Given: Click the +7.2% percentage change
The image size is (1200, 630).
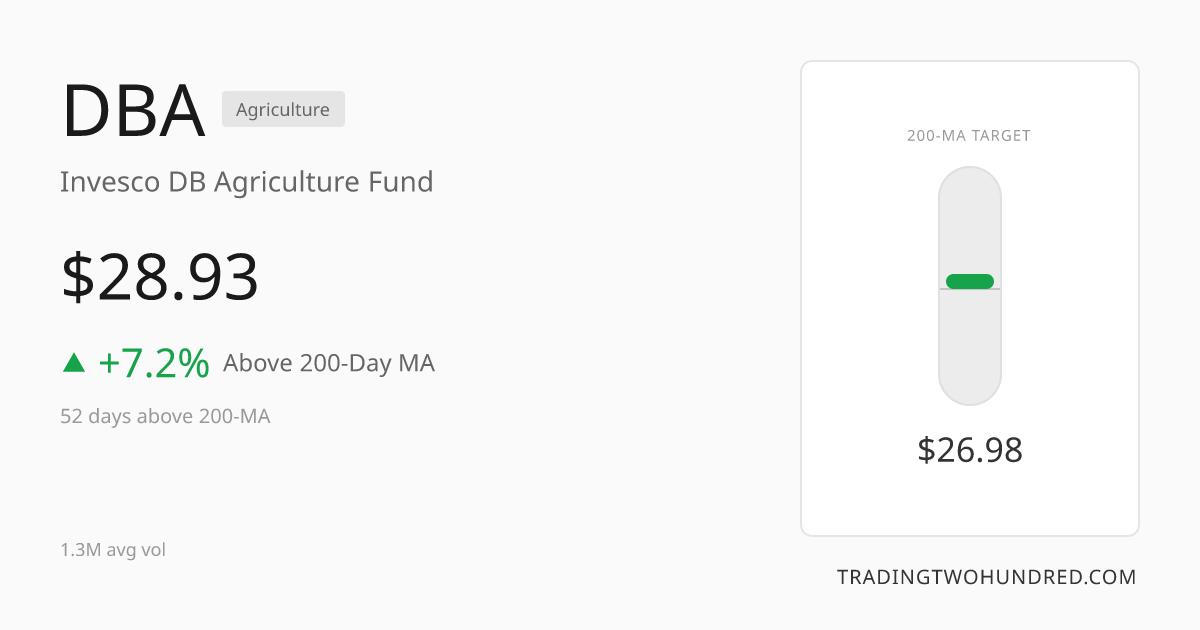Looking at the screenshot, I should pos(153,363).
